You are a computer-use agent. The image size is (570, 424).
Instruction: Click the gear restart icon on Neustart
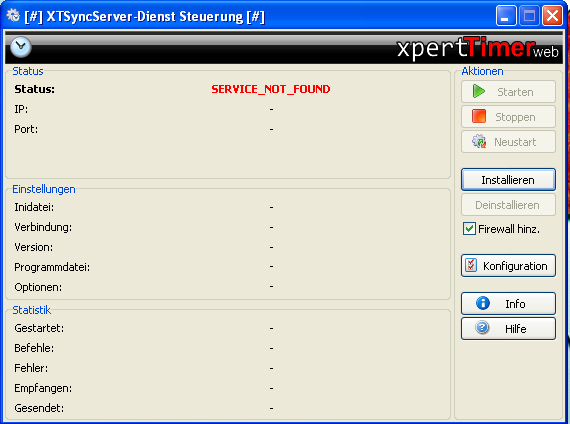tap(479, 141)
